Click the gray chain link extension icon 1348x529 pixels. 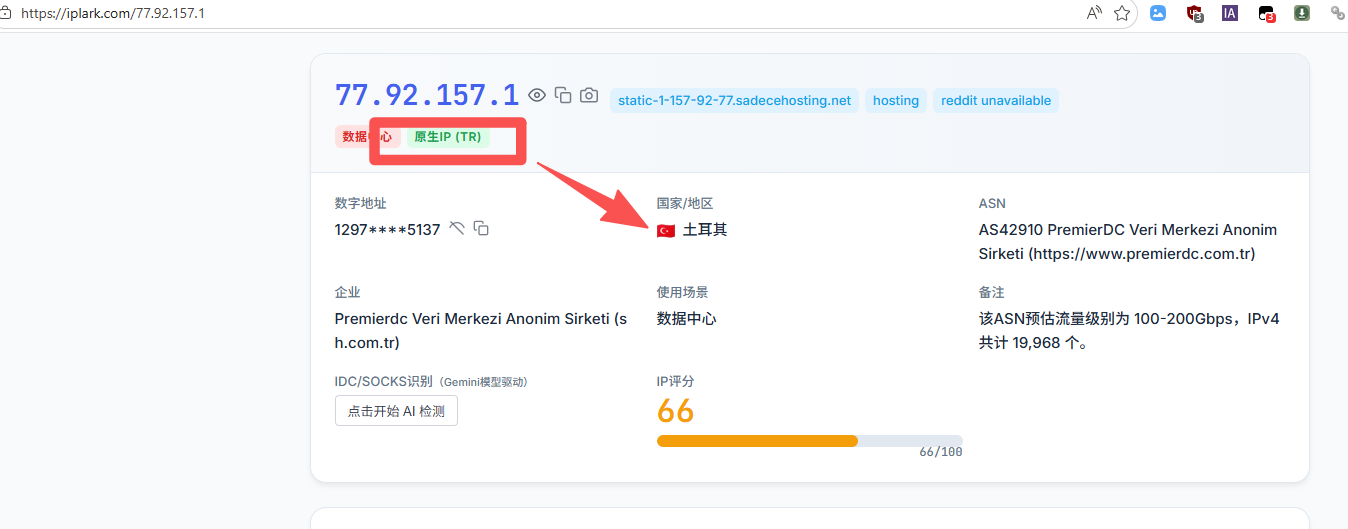(x=1337, y=13)
